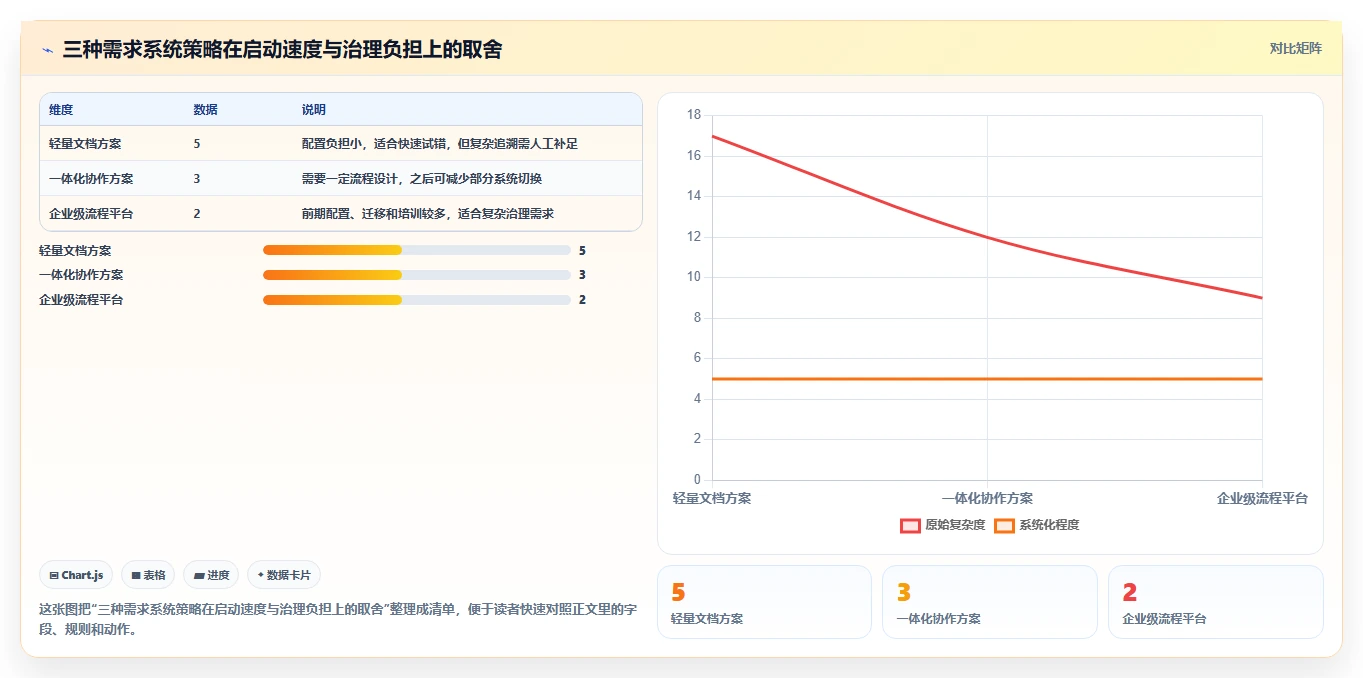
Task: Click the 数据 column header
Action: pos(205,110)
